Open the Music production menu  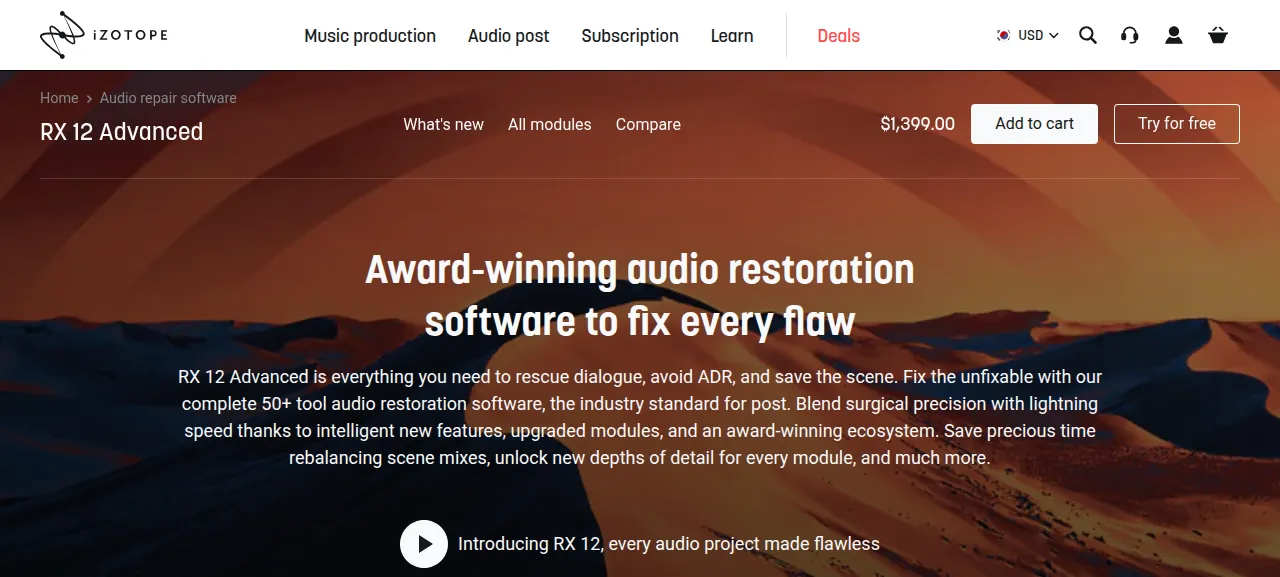click(370, 36)
